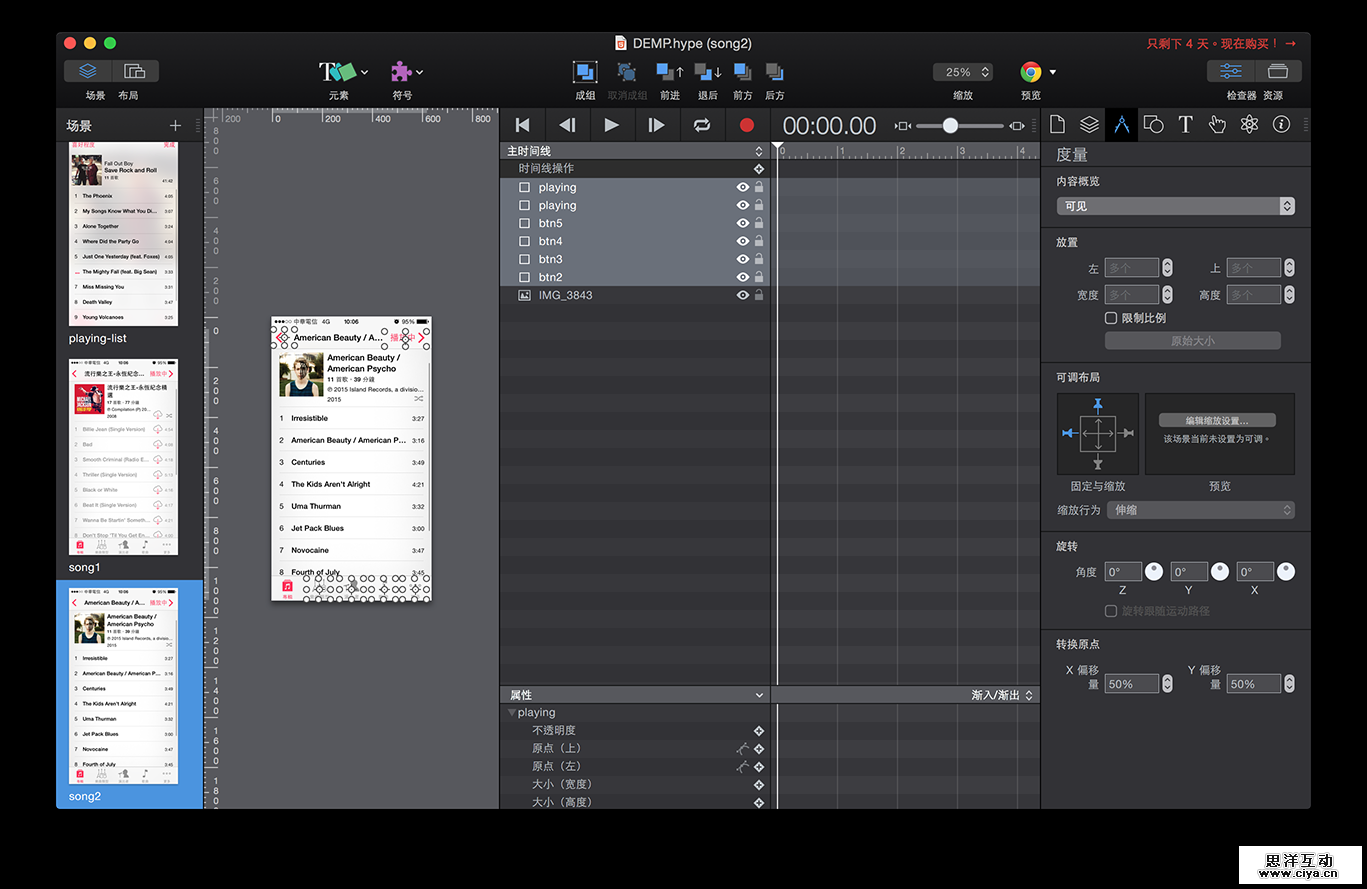Switch to the Layouts (布局) view
This screenshot has height=889, width=1367.
pos(134,72)
